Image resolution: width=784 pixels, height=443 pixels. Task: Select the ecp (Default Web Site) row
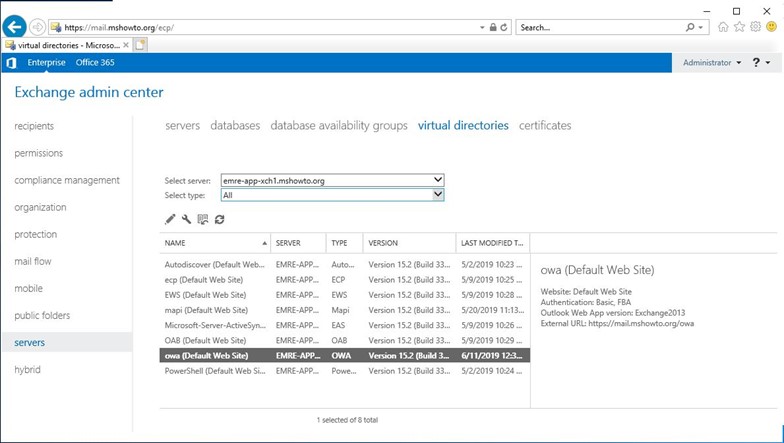344,280
